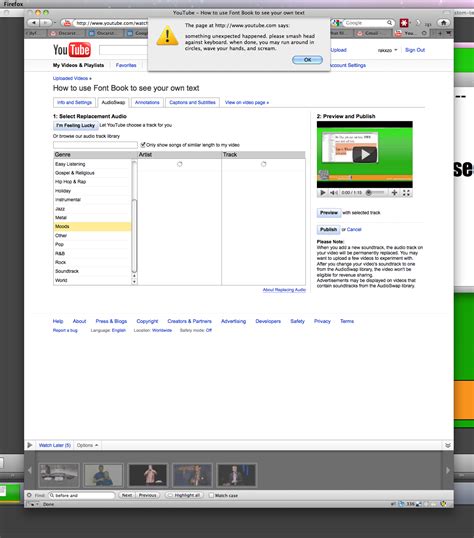Select Rock genre
Screen dimensions: 474x538
92,262
